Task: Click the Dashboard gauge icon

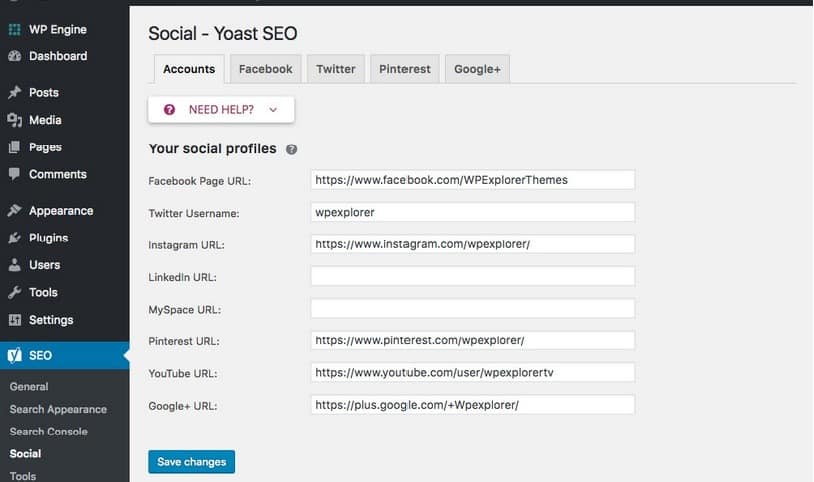Action: click(x=15, y=56)
